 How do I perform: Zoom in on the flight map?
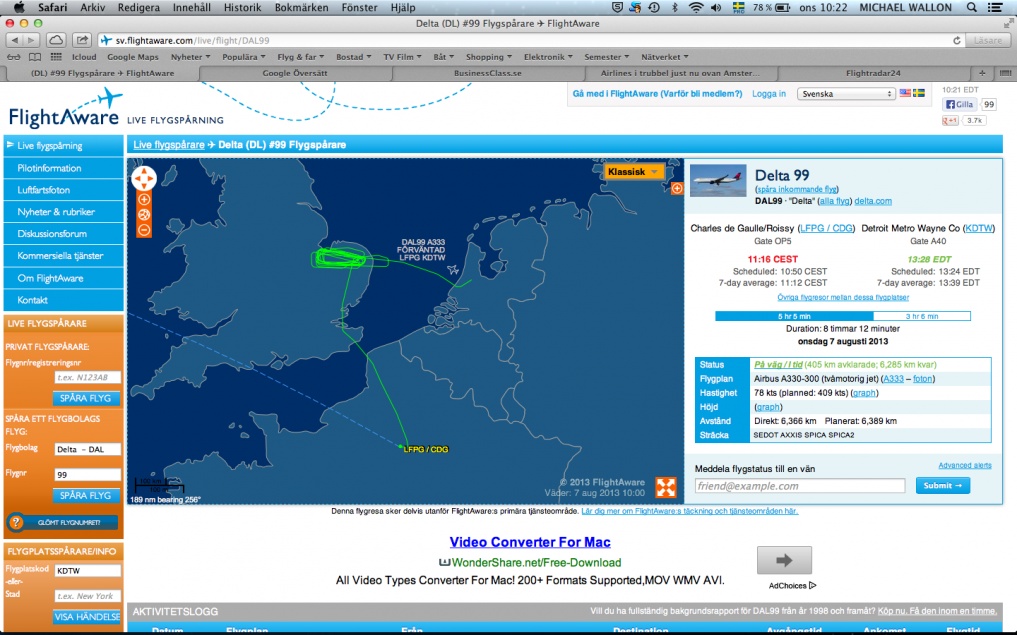tap(144, 200)
